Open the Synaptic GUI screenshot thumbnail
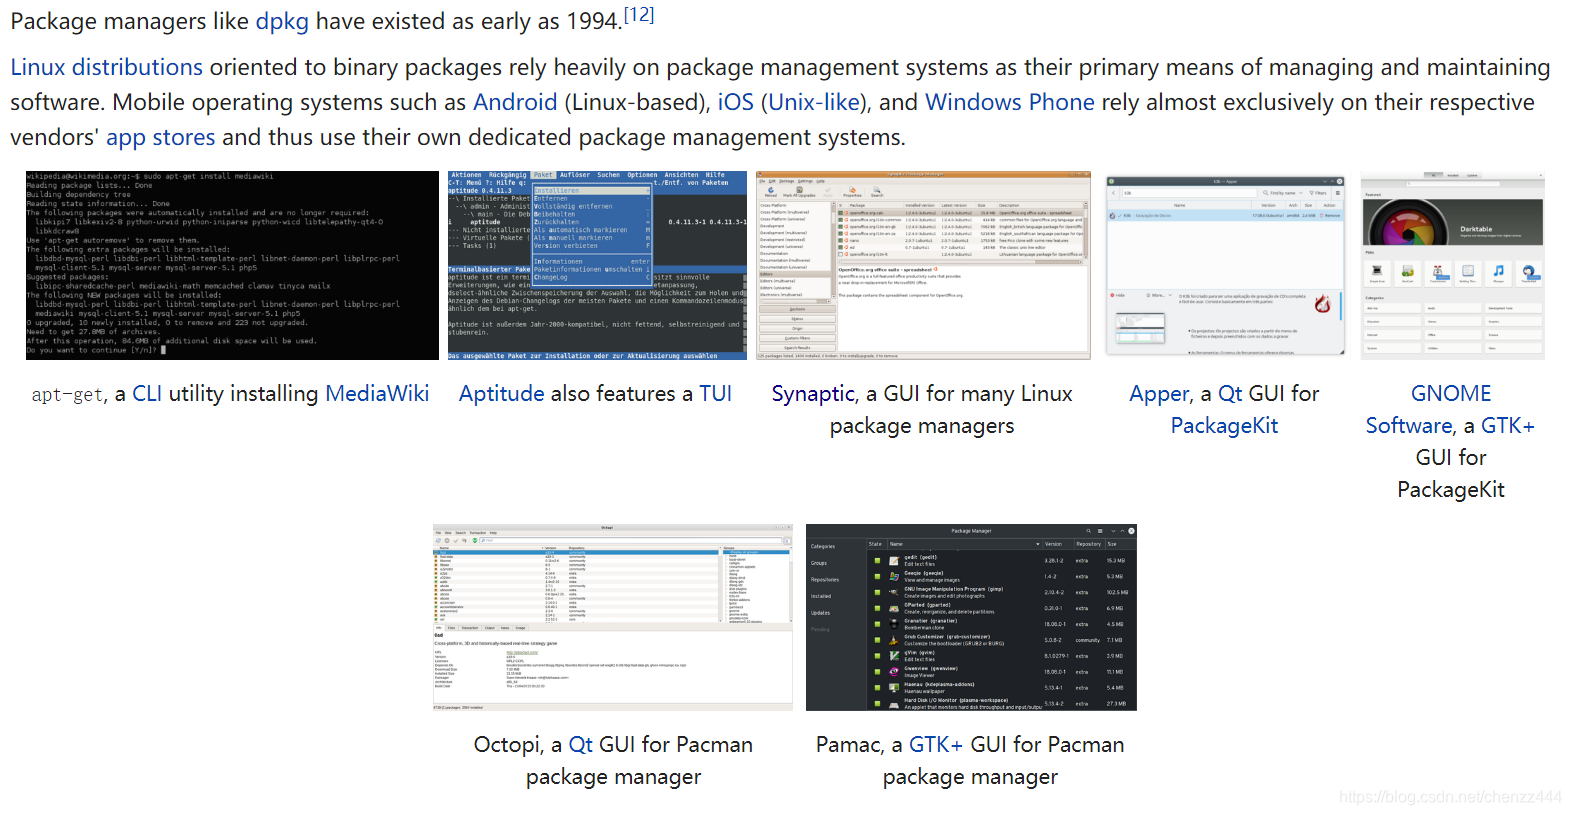Viewport: 1571px width, 815px height. pyautogui.click(x=923, y=265)
